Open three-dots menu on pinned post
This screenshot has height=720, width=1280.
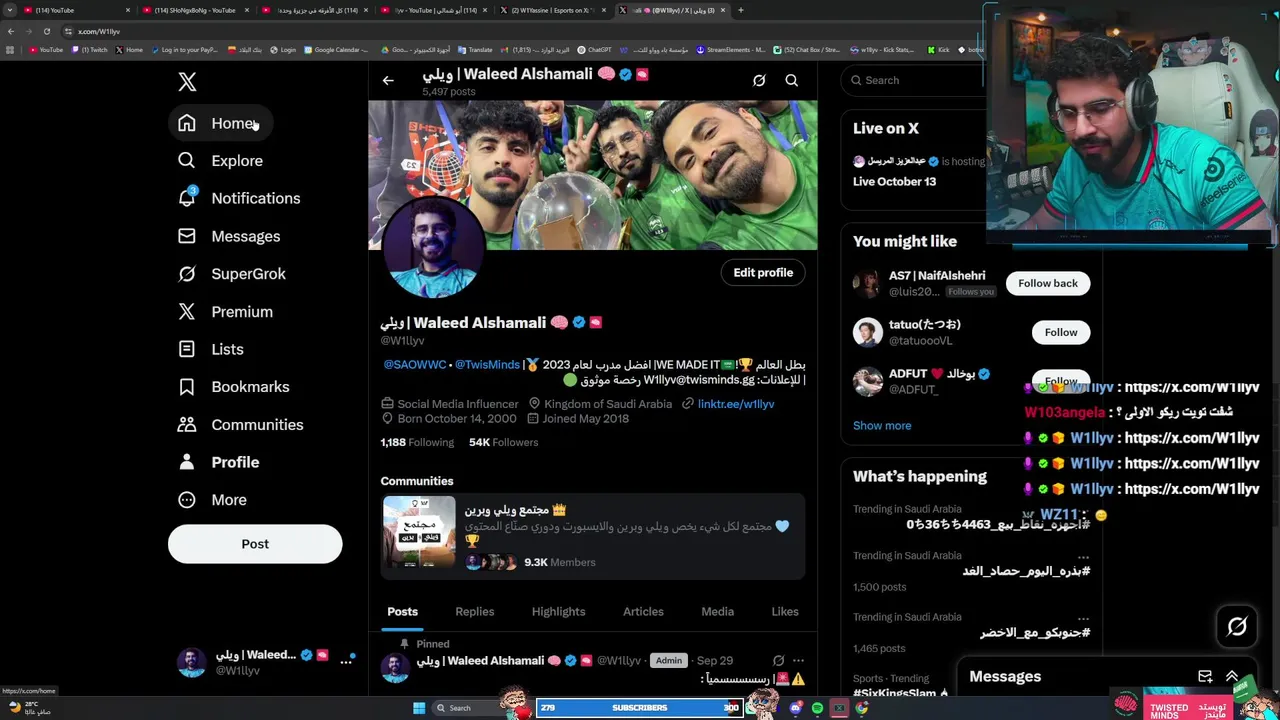coord(798,661)
